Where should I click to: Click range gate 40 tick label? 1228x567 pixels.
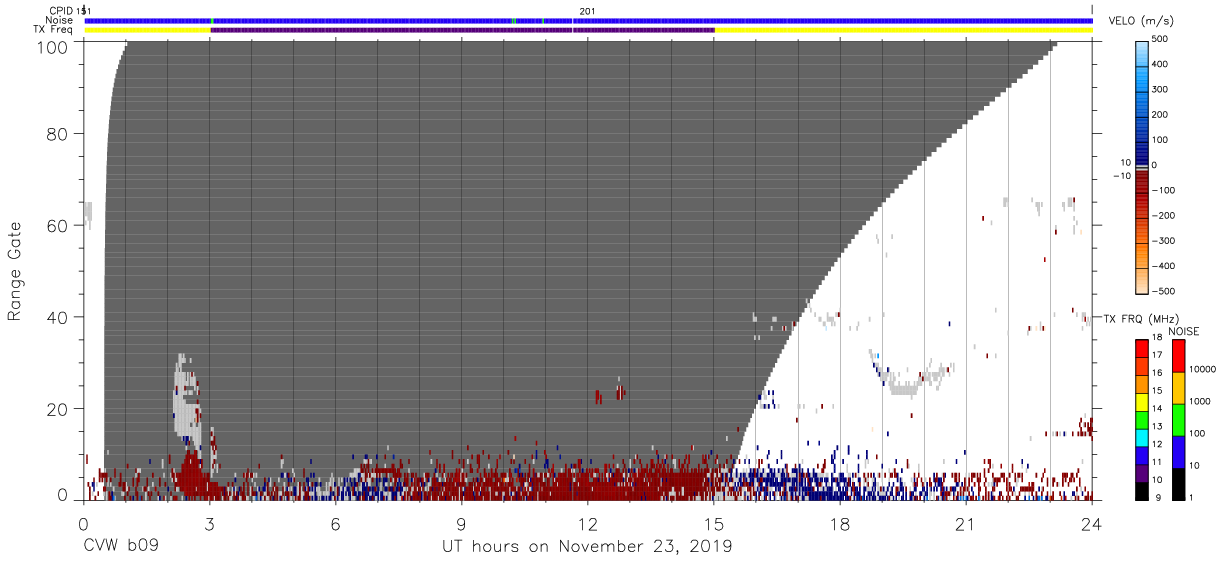(x=57, y=317)
